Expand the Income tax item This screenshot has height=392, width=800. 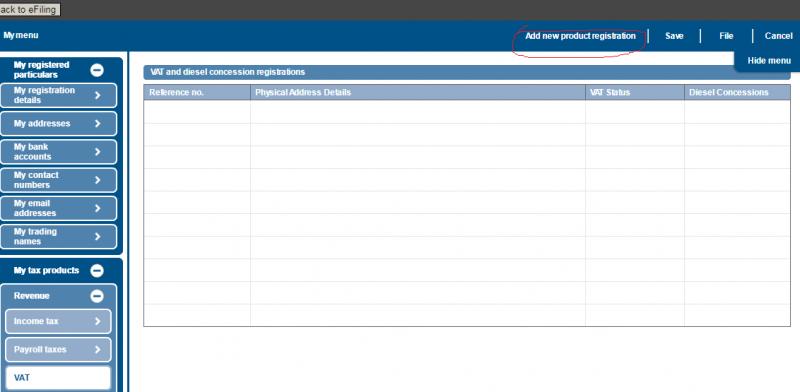[x=59, y=322]
